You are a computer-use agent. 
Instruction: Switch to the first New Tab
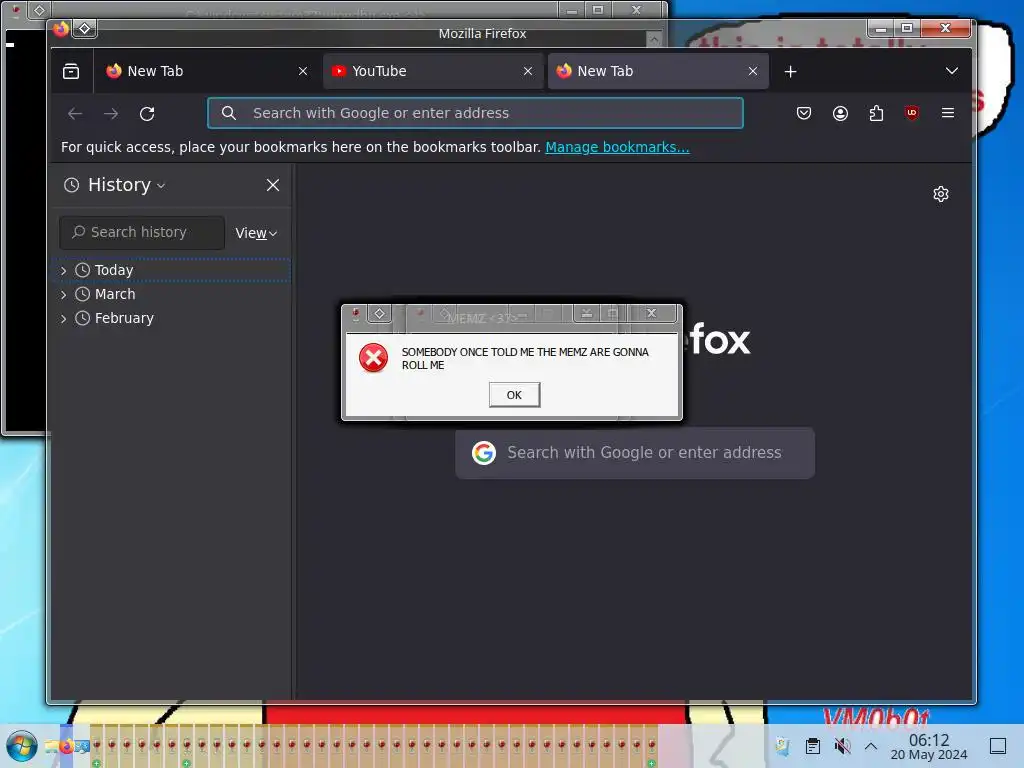pyautogui.click(x=208, y=71)
